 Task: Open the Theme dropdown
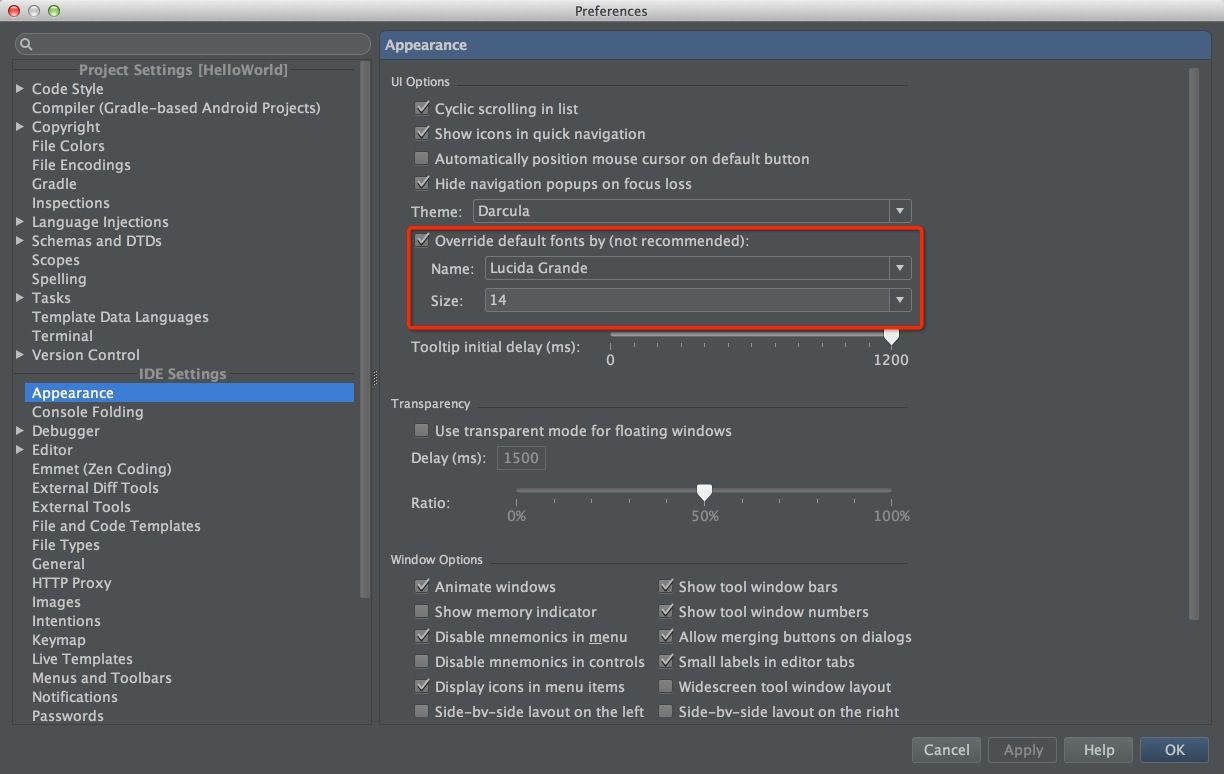900,211
